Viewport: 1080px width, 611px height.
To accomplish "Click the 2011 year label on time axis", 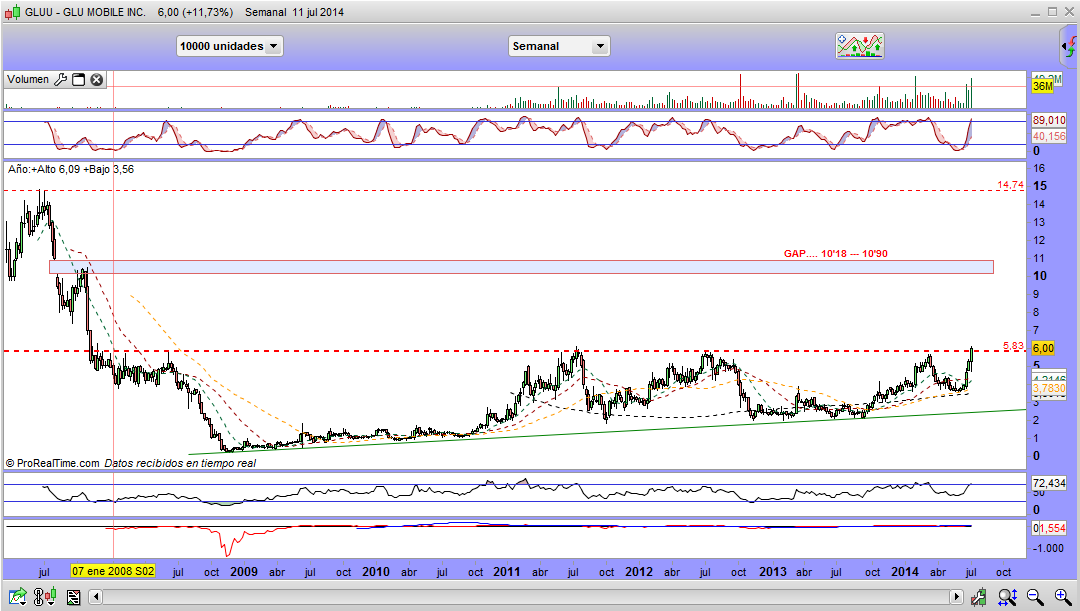I will click(507, 572).
